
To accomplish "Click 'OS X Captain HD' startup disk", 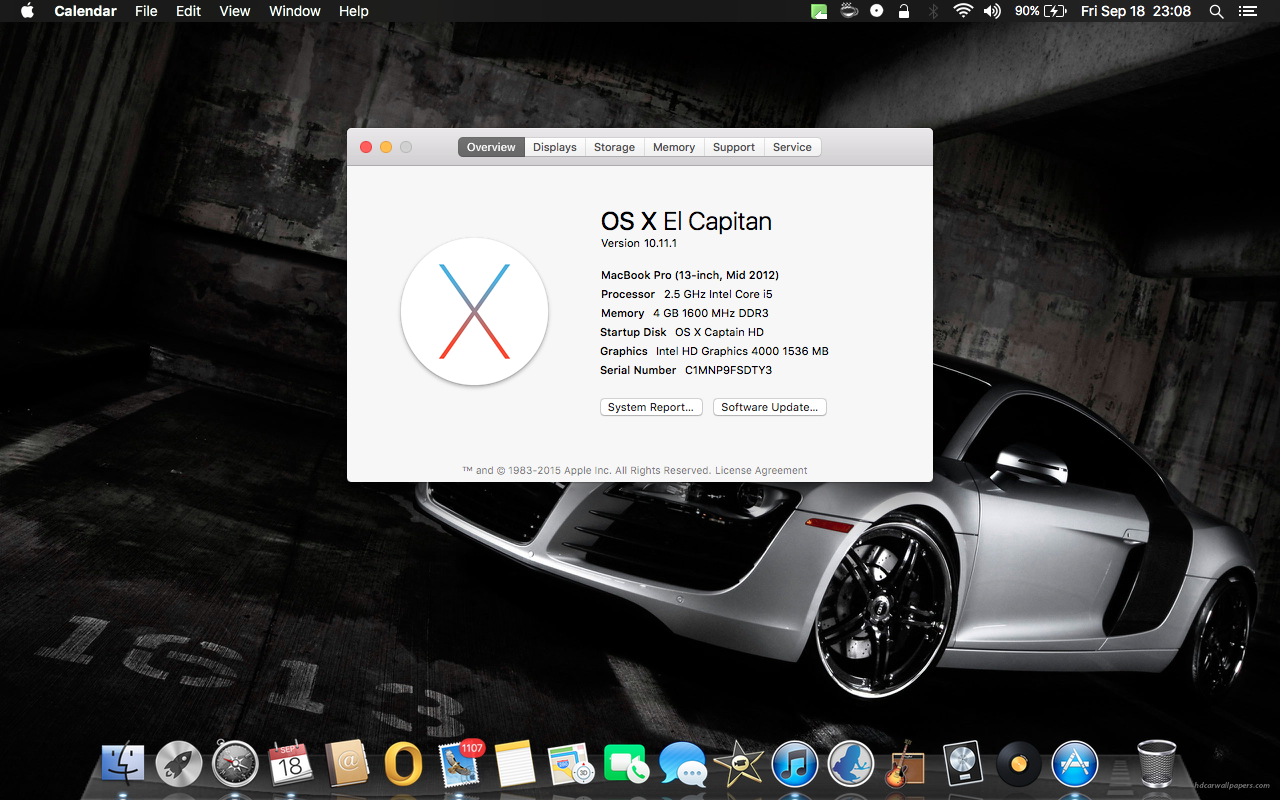I will [719, 332].
